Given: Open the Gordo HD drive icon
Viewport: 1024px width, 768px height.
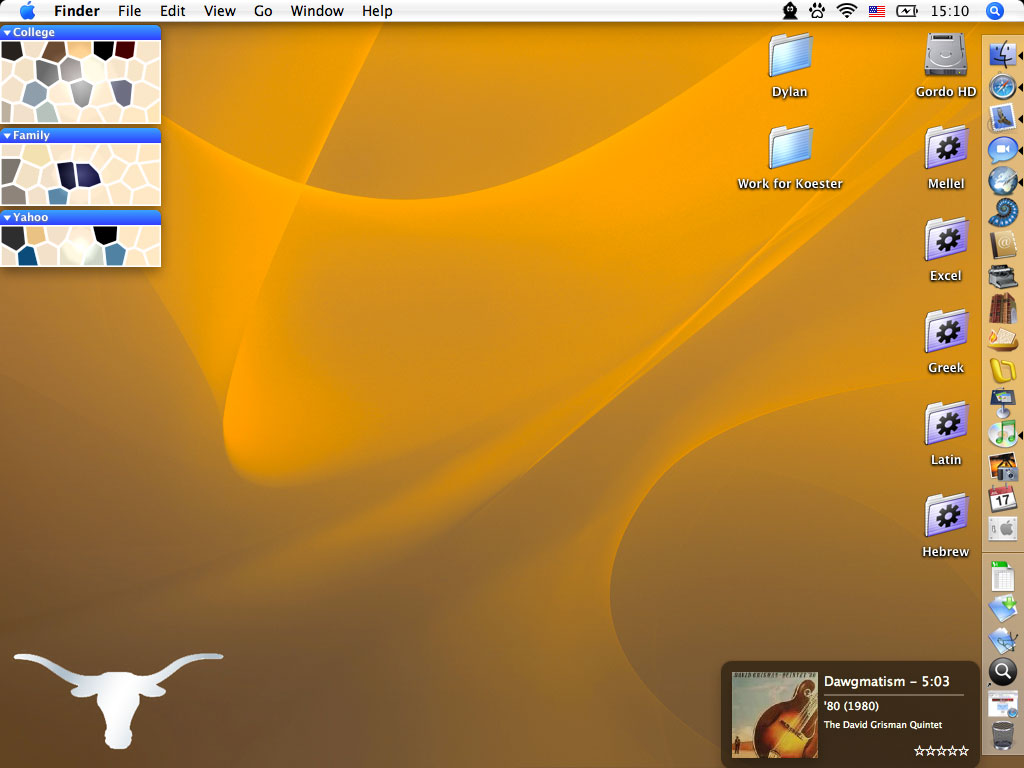Looking at the screenshot, I should click(945, 56).
